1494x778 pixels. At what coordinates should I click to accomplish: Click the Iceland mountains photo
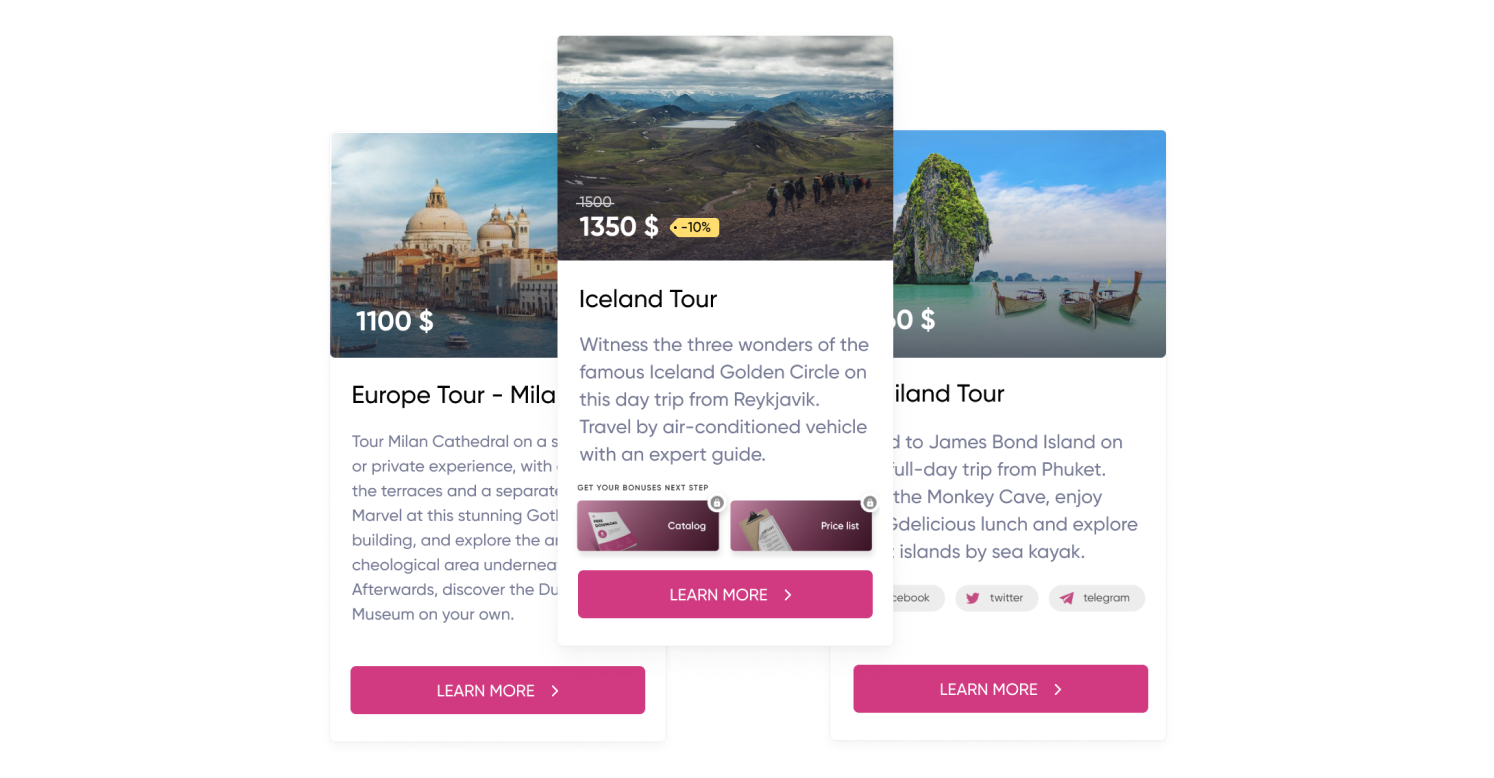(725, 148)
